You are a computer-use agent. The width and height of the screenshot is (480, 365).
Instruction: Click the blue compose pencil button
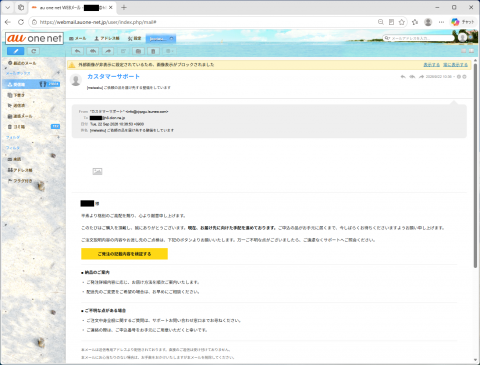click(15, 51)
